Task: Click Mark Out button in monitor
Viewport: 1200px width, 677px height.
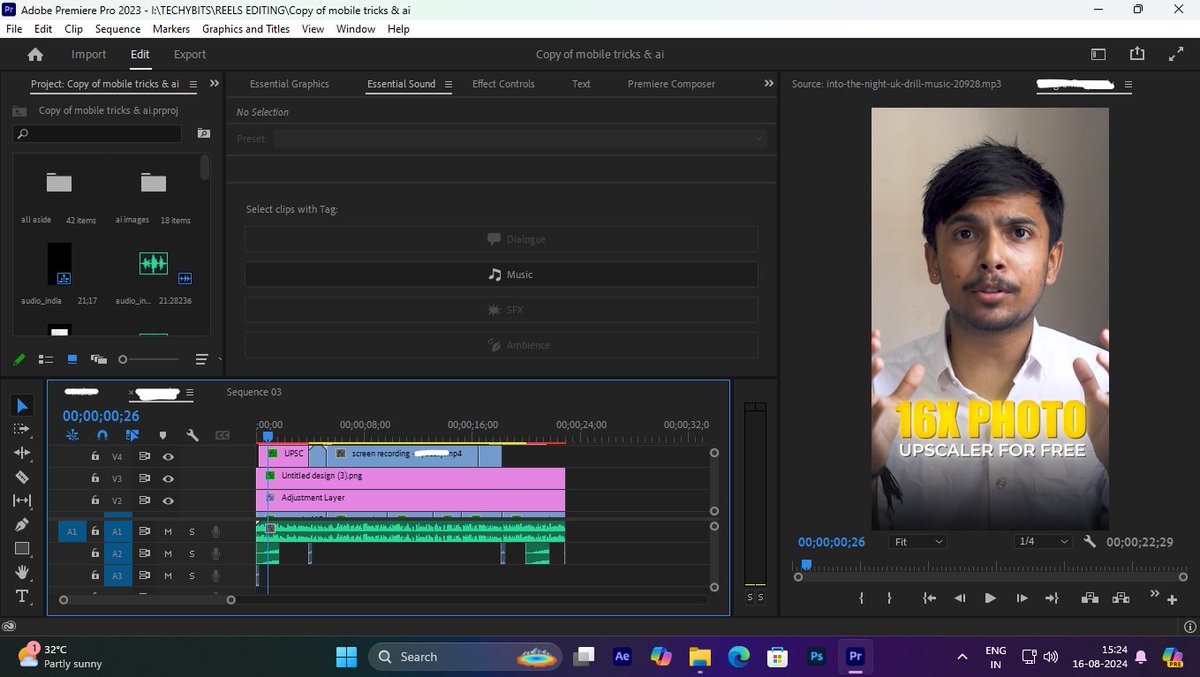Action: (x=889, y=598)
